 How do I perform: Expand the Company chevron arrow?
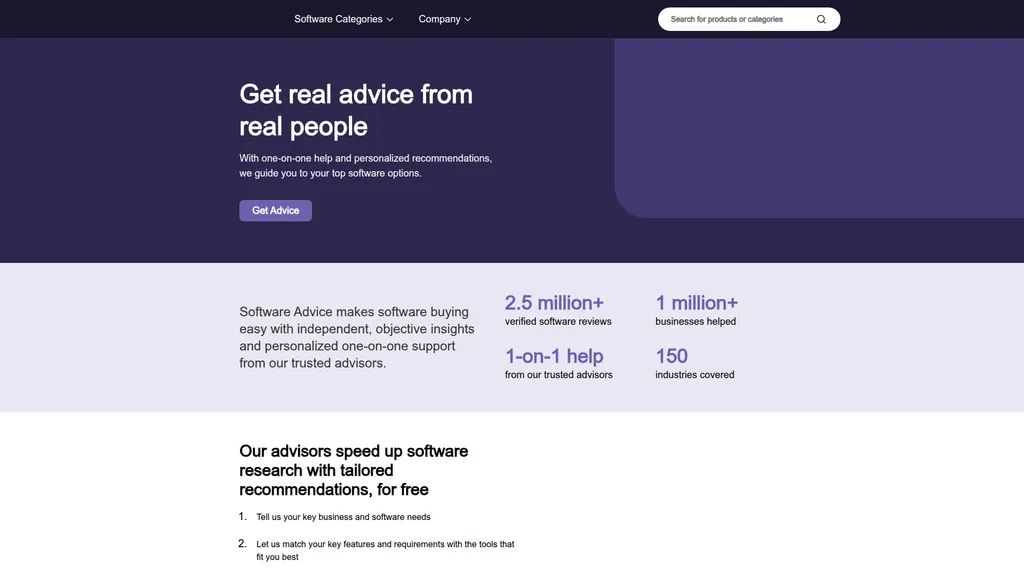tap(468, 20)
